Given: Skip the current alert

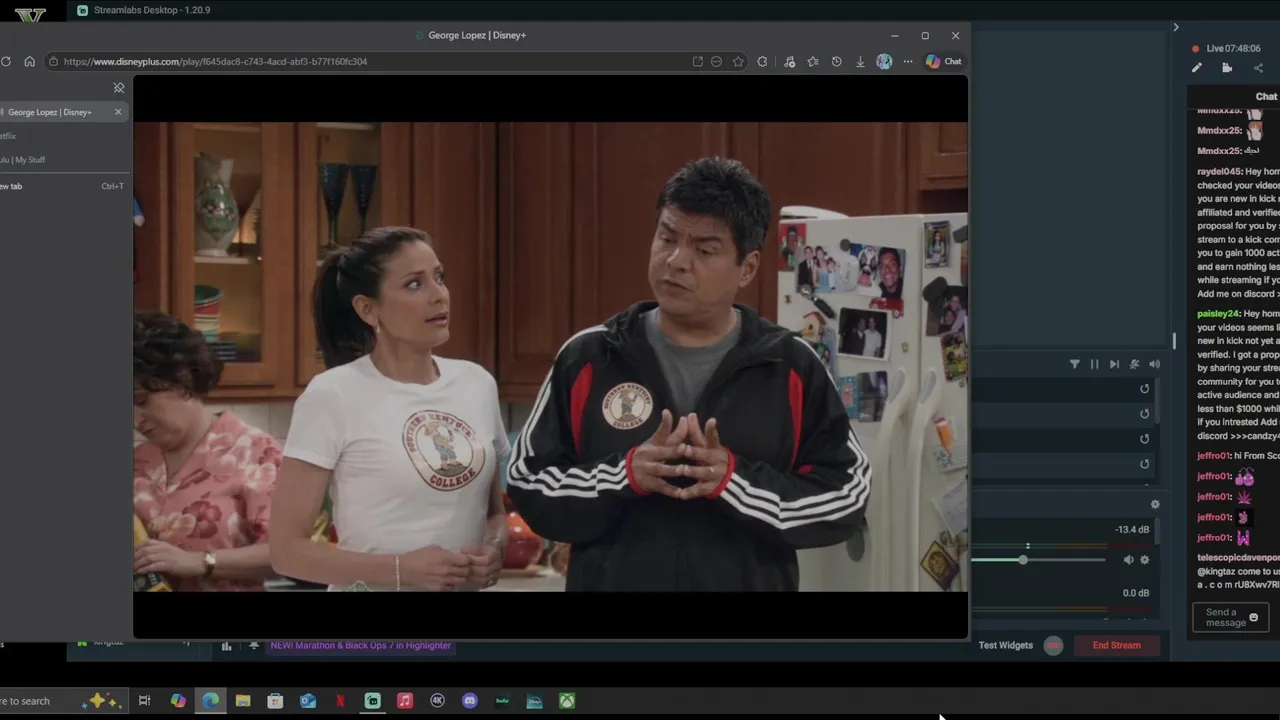Looking at the screenshot, I should pyautogui.click(x=1114, y=364).
